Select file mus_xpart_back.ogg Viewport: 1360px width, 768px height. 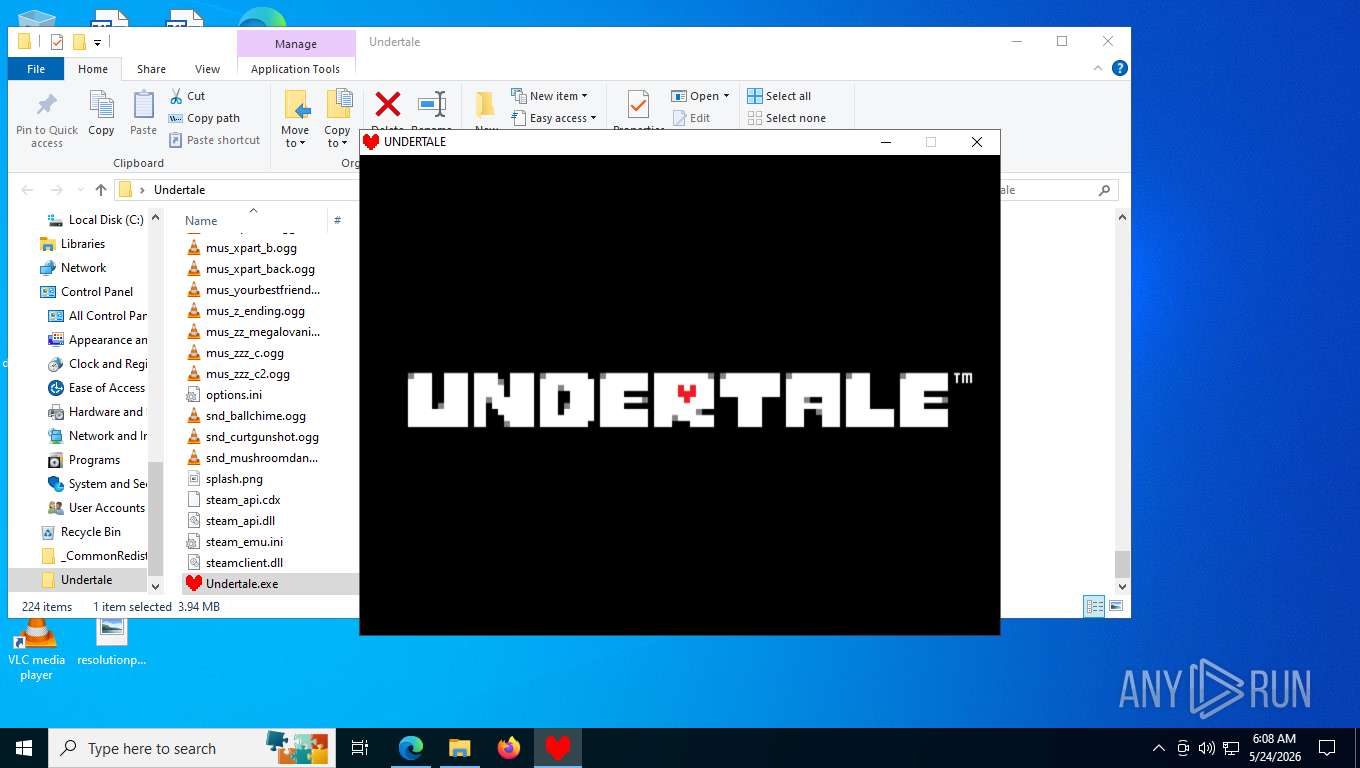tap(260, 269)
